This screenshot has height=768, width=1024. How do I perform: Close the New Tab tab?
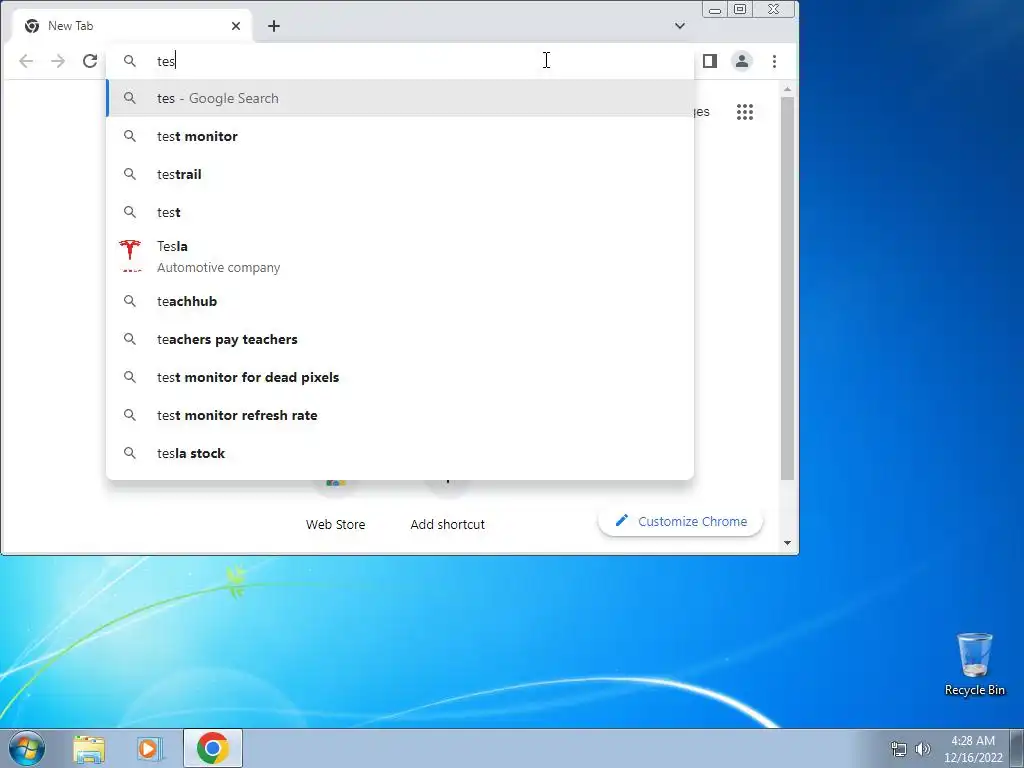(x=236, y=26)
